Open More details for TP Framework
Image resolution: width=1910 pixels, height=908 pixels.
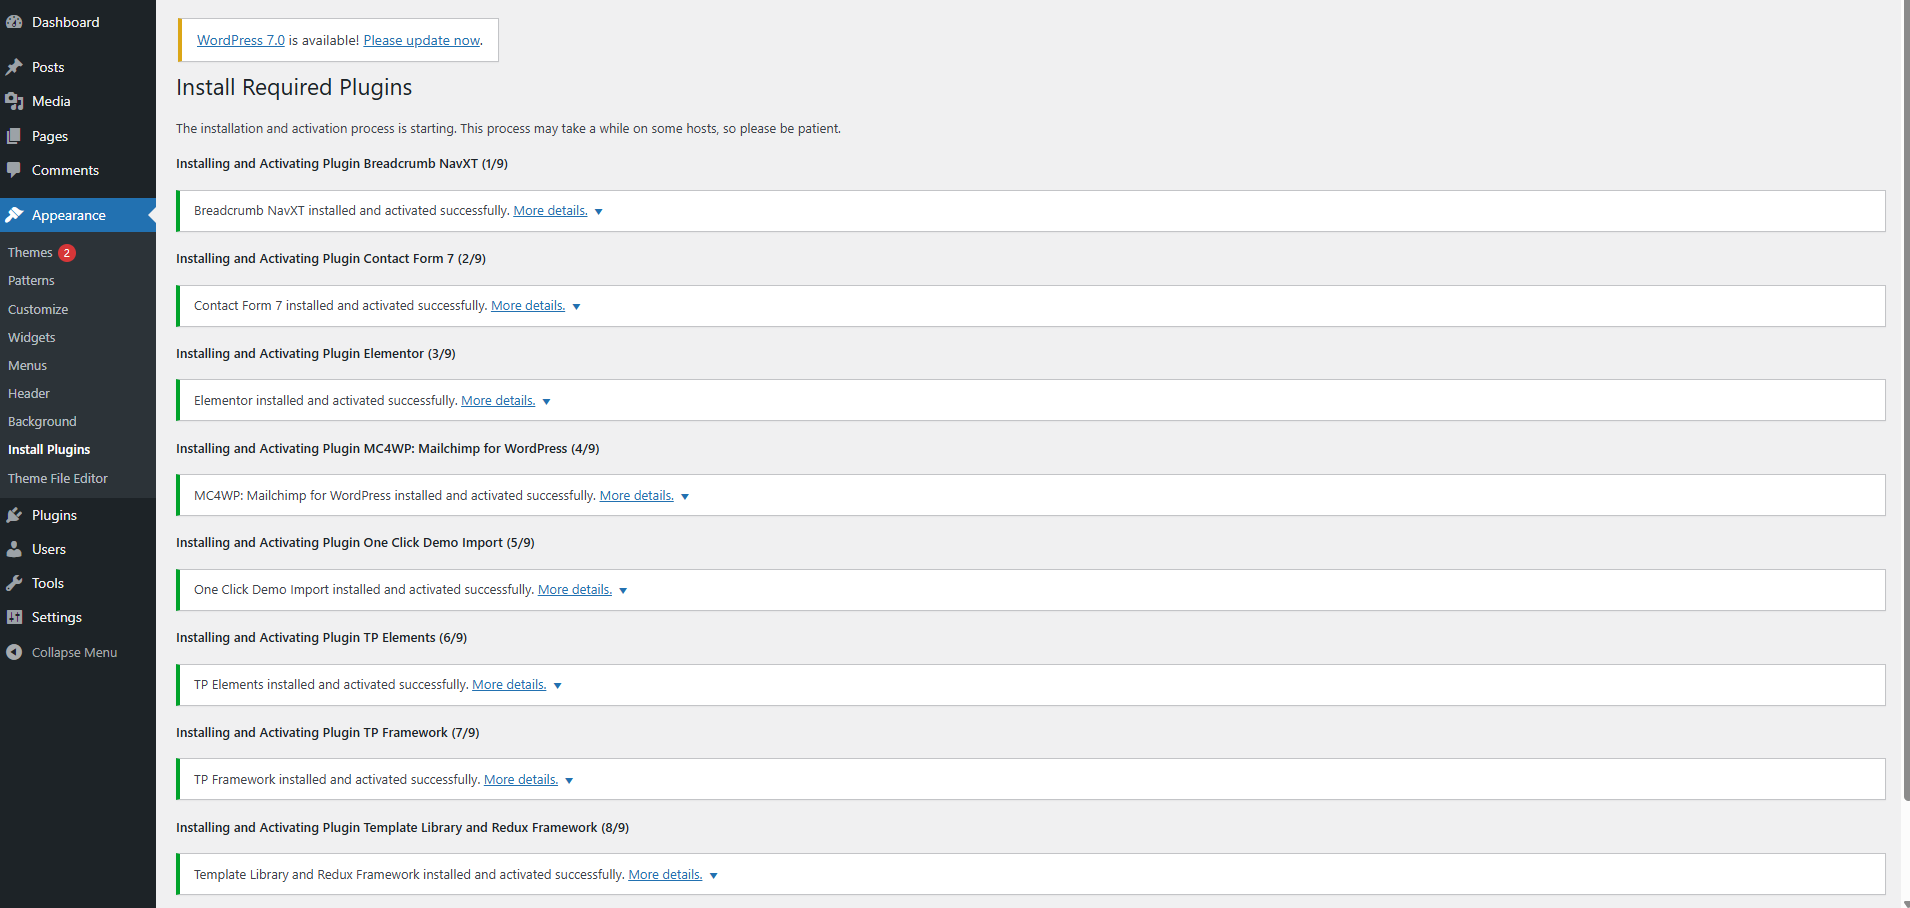point(521,780)
